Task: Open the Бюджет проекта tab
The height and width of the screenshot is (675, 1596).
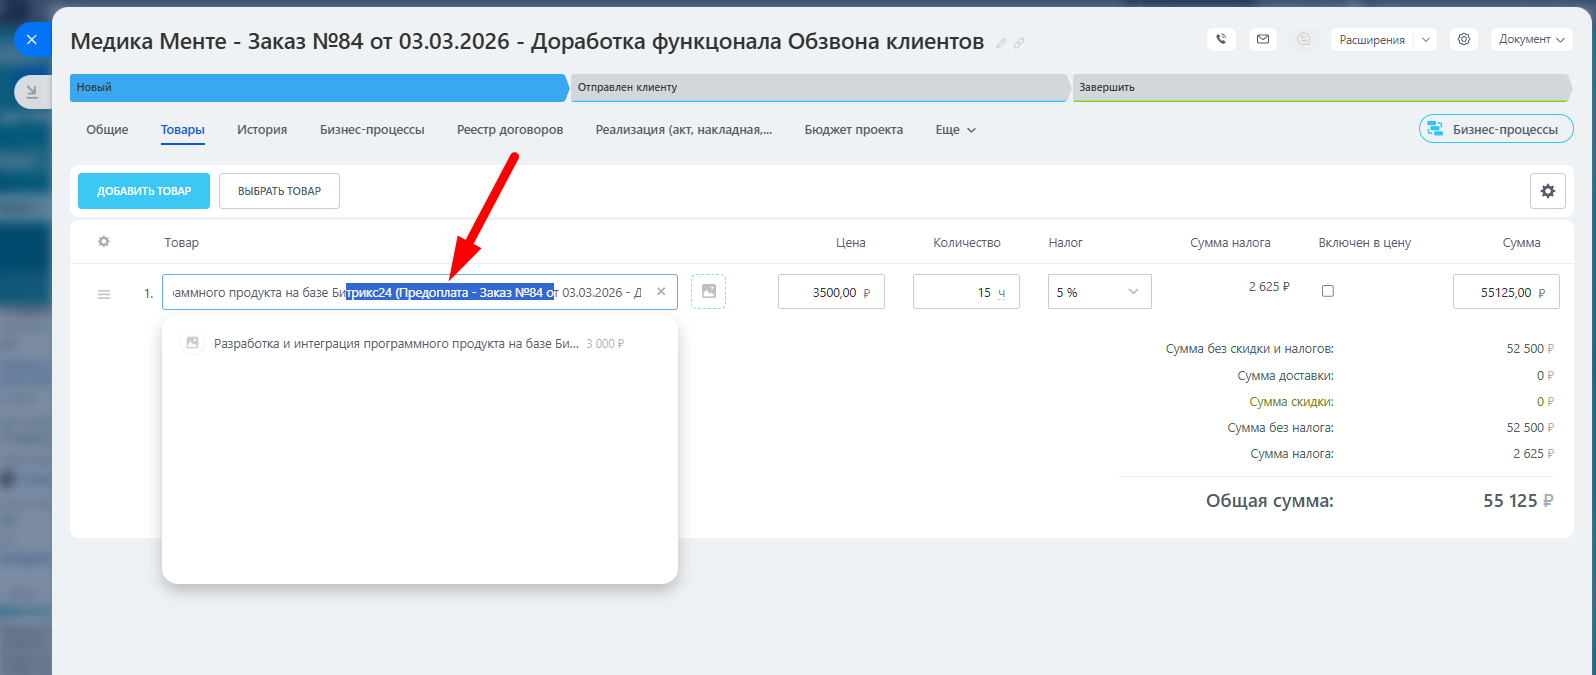Action: [853, 130]
